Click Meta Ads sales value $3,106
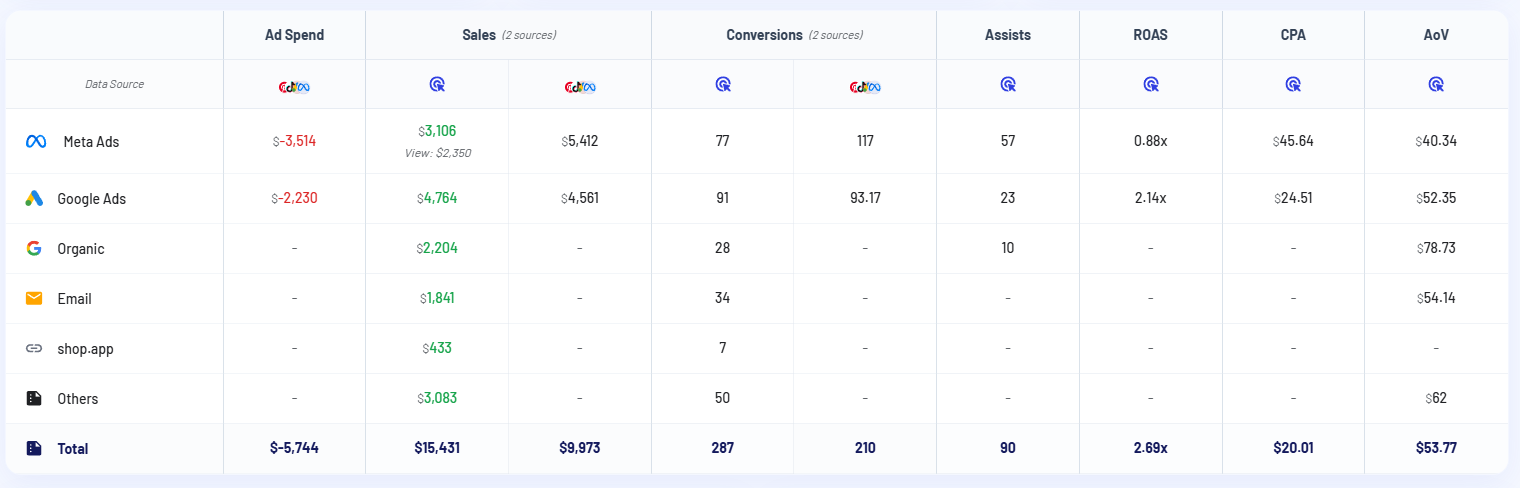This screenshot has width=1520, height=488. pos(437,131)
